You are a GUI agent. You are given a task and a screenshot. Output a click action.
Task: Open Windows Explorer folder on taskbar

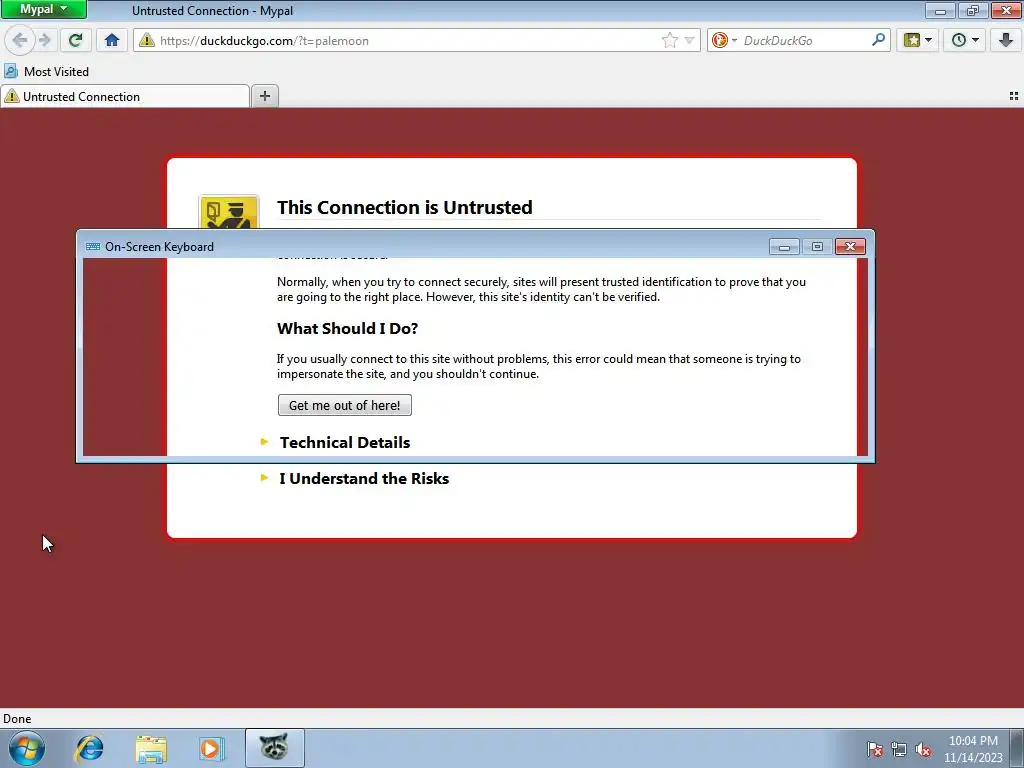[x=151, y=748]
